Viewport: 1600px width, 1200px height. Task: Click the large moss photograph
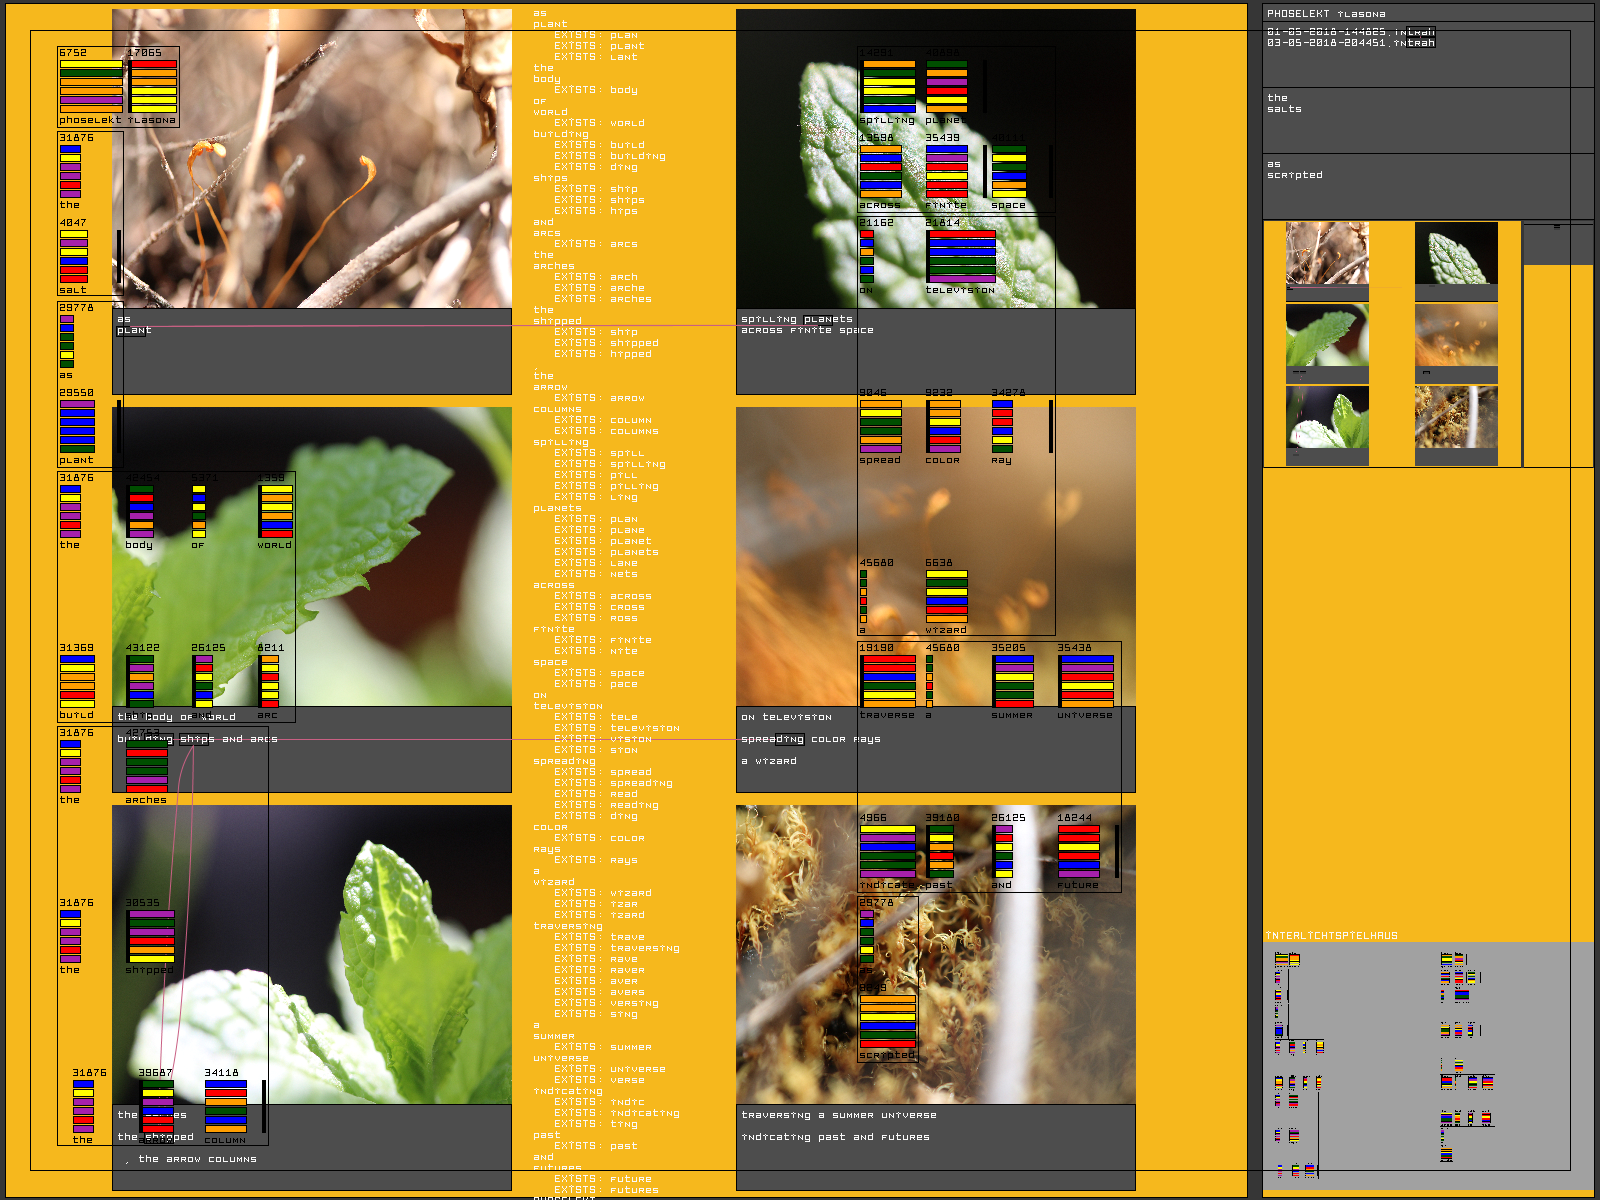point(936,955)
